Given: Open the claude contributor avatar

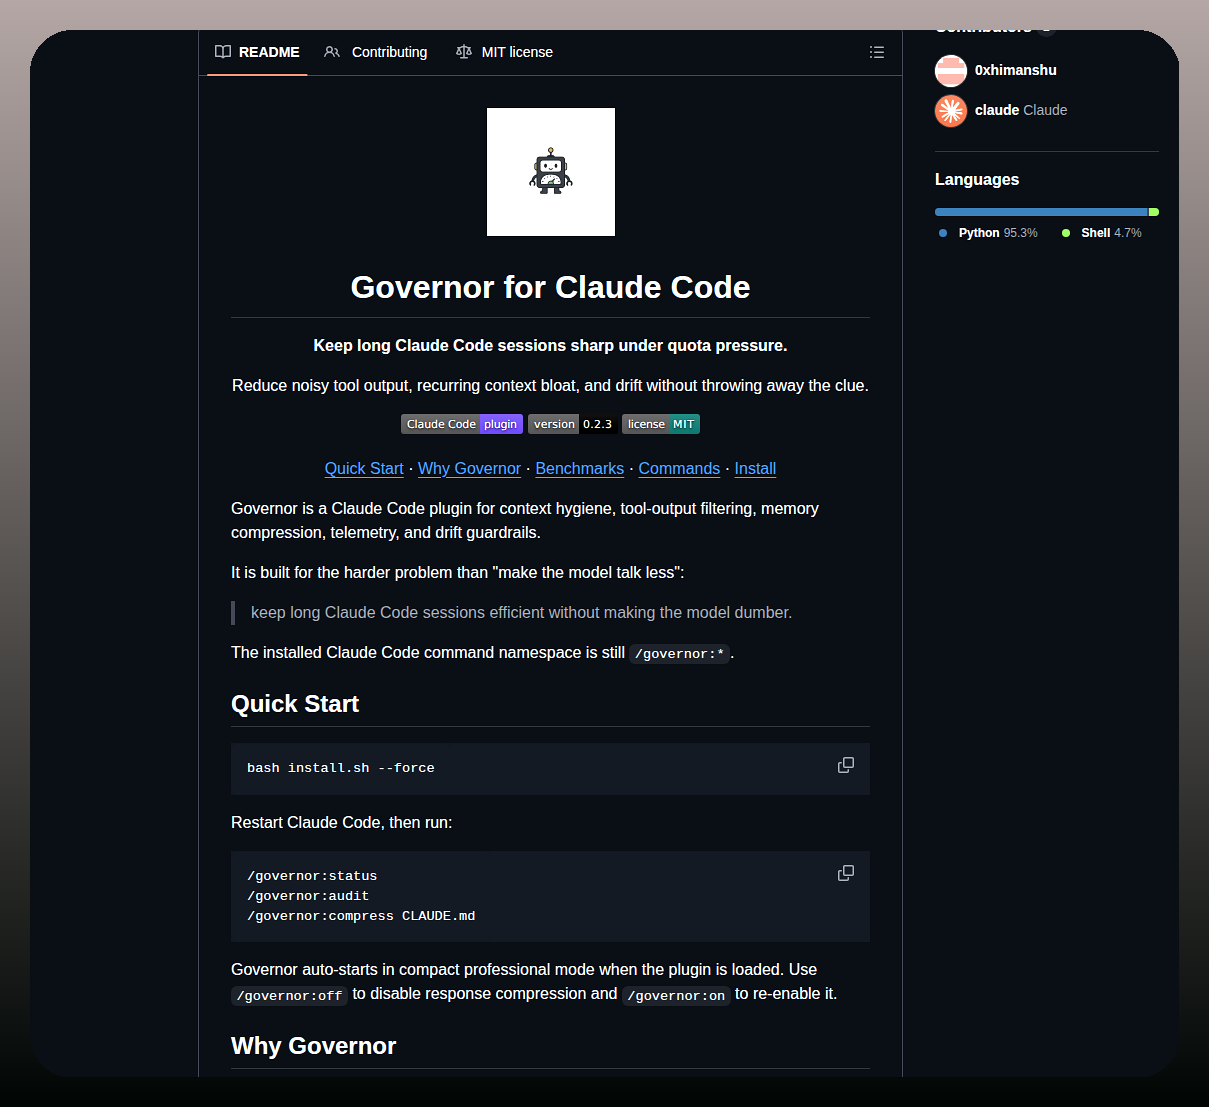Looking at the screenshot, I should [951, 110].
